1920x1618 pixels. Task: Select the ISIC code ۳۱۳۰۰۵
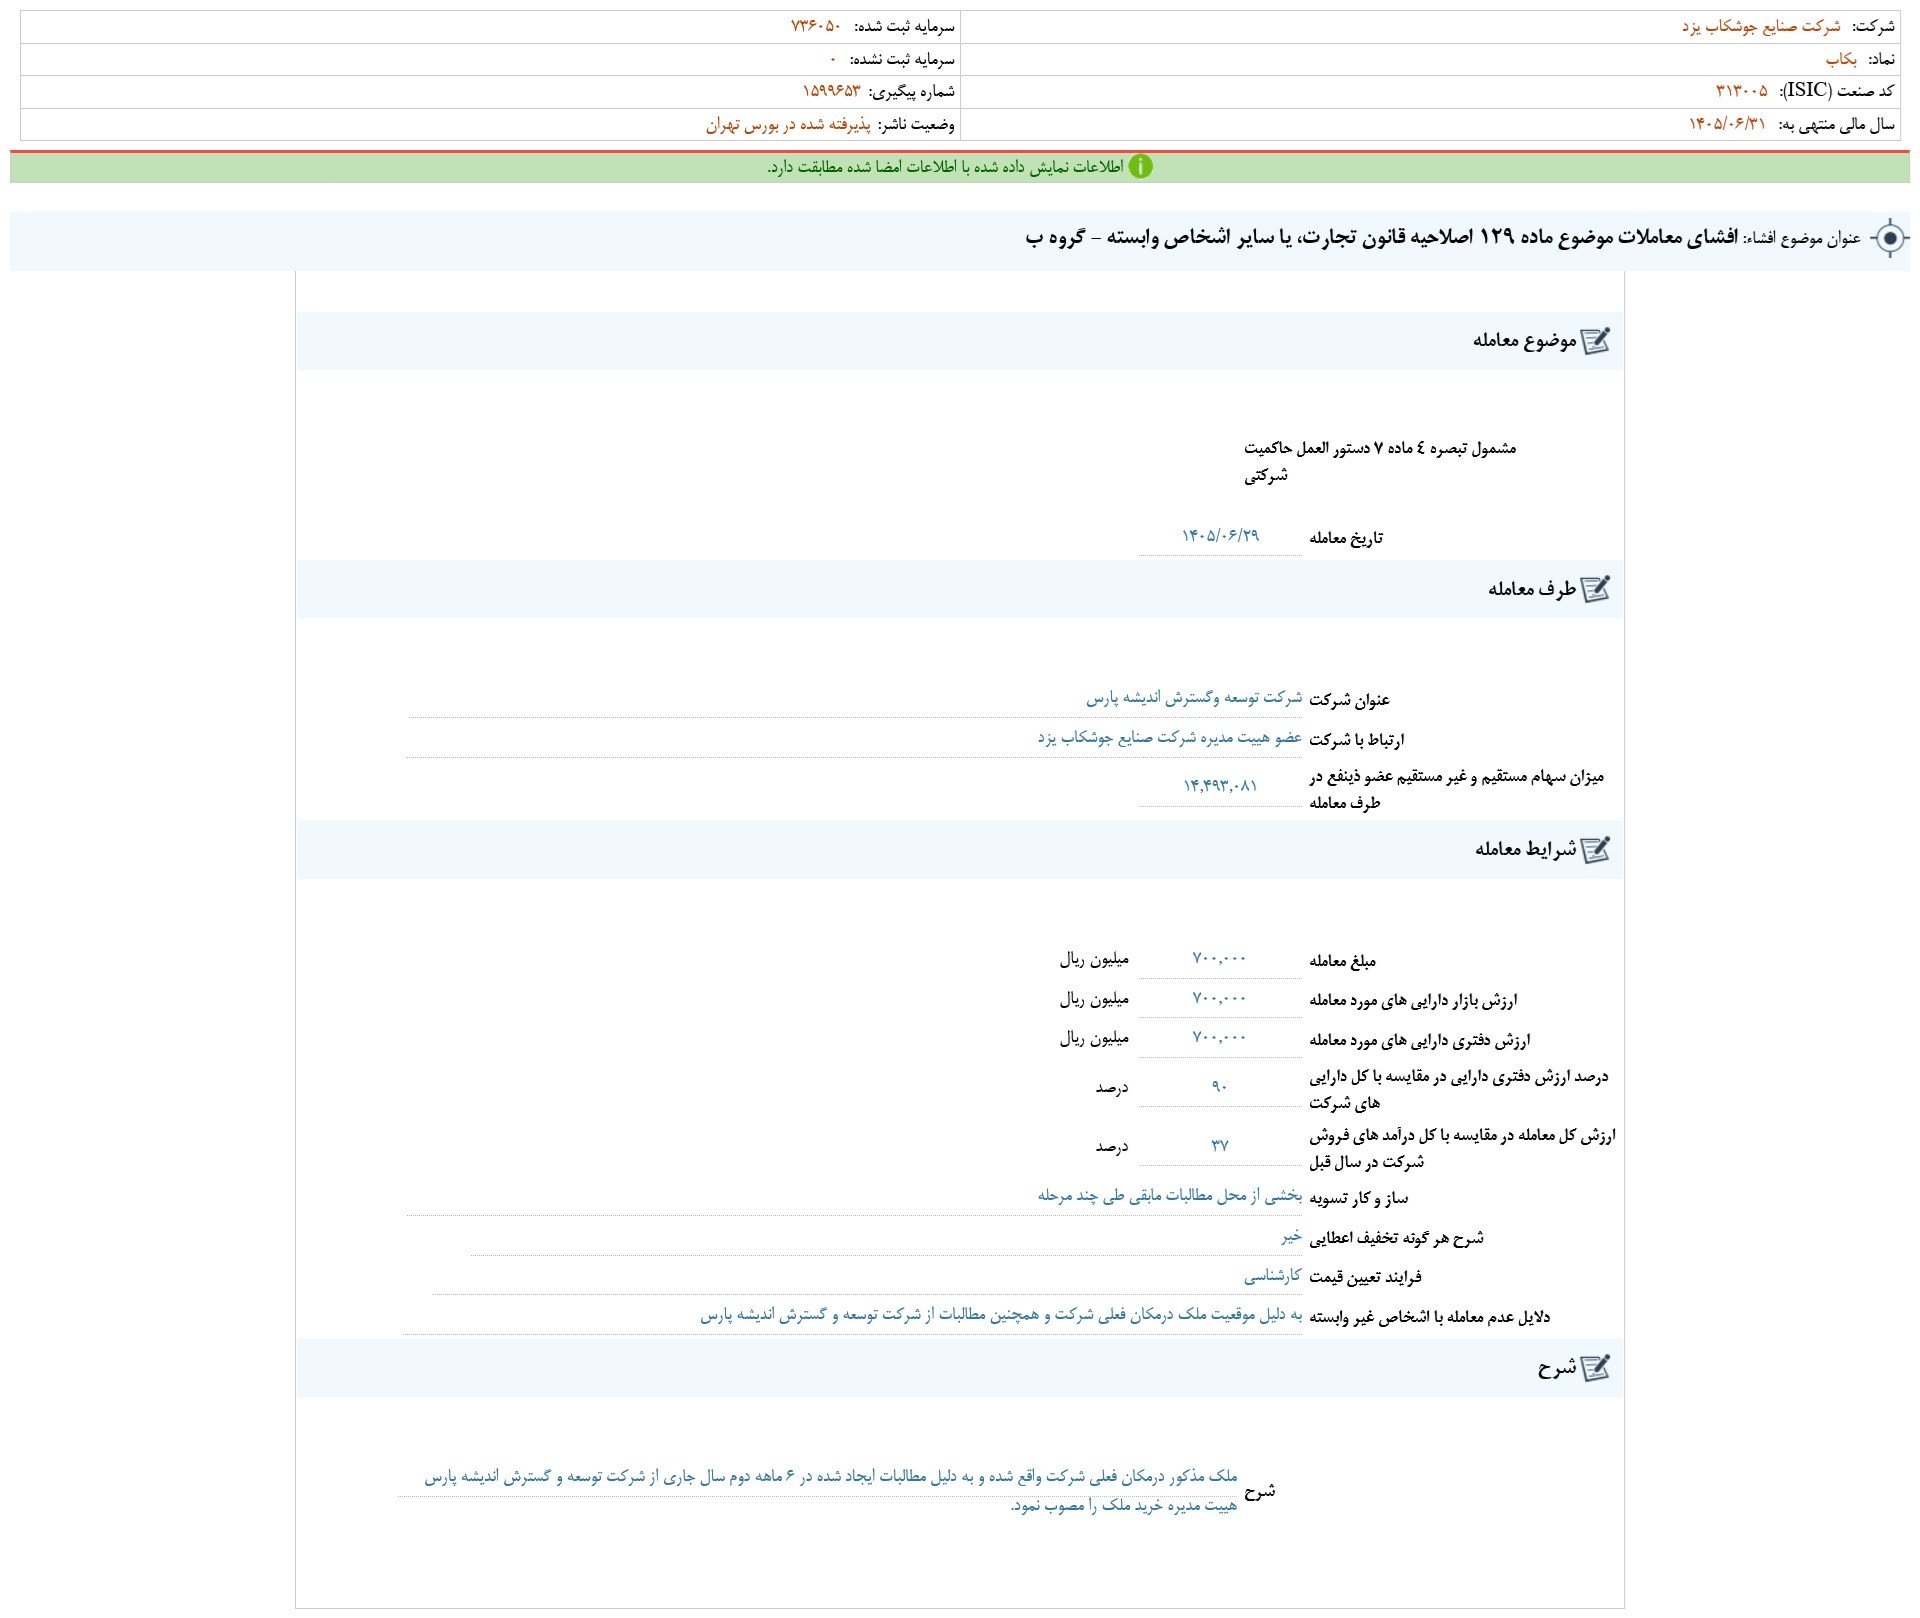coord(1741,91)
